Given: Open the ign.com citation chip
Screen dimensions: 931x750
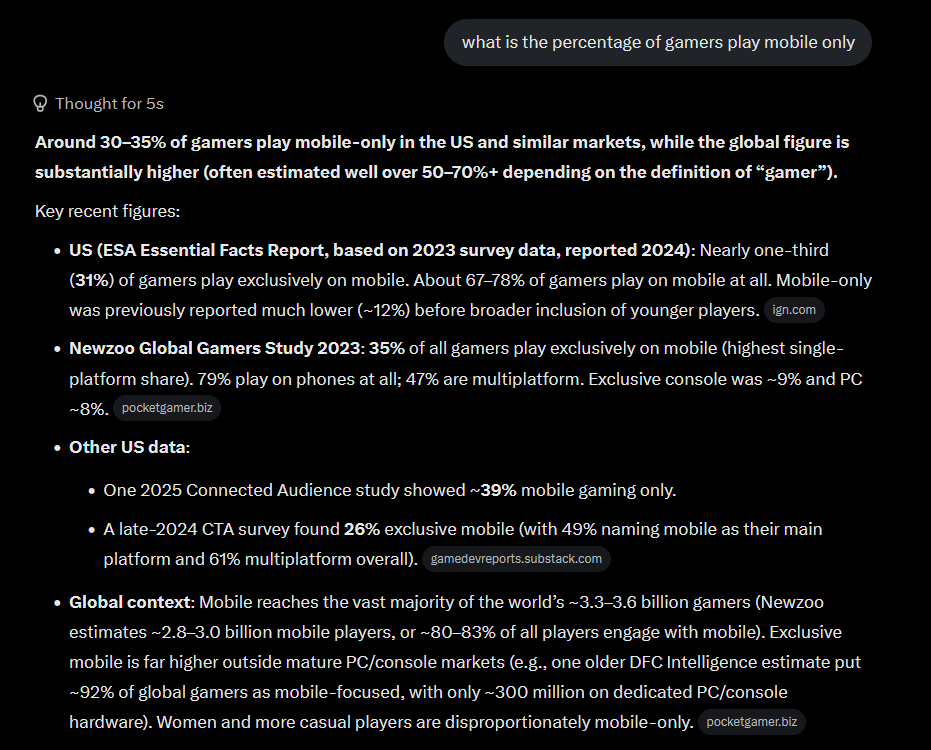Looking at the screenshot, I should [794, 310].
